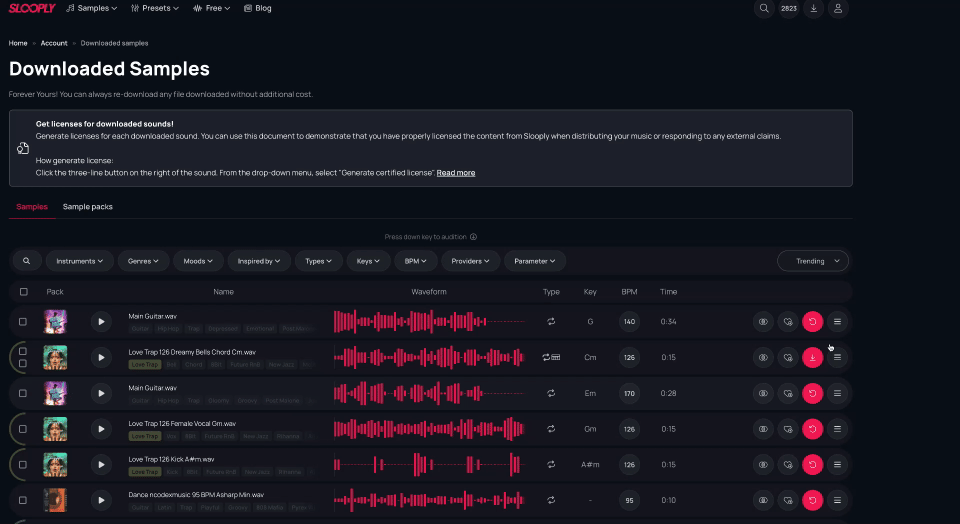Re-download Kick A#m sample with red button
Screen dimensions: 960x524
(812, 465)
